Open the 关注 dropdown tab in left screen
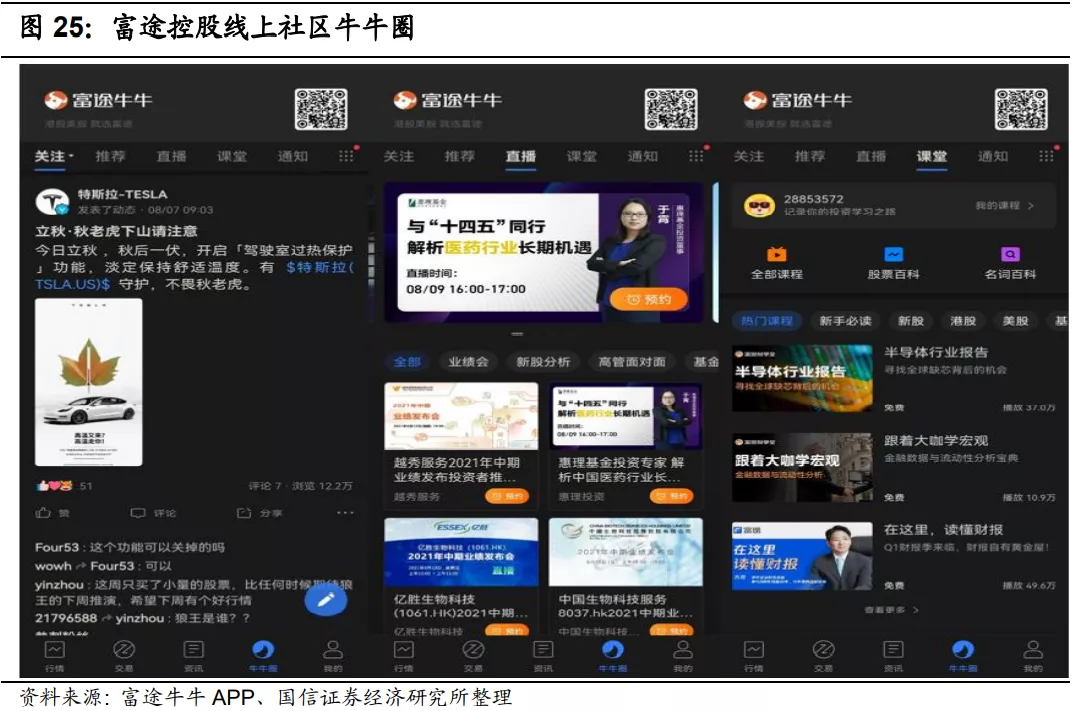 (x=54, y=157)
